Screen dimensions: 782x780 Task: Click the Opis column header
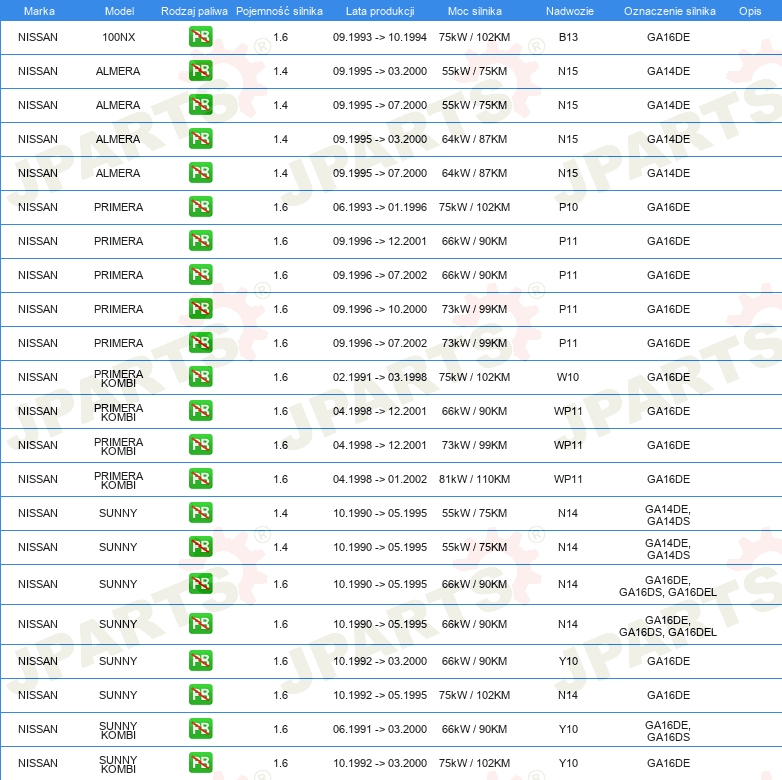750,11
